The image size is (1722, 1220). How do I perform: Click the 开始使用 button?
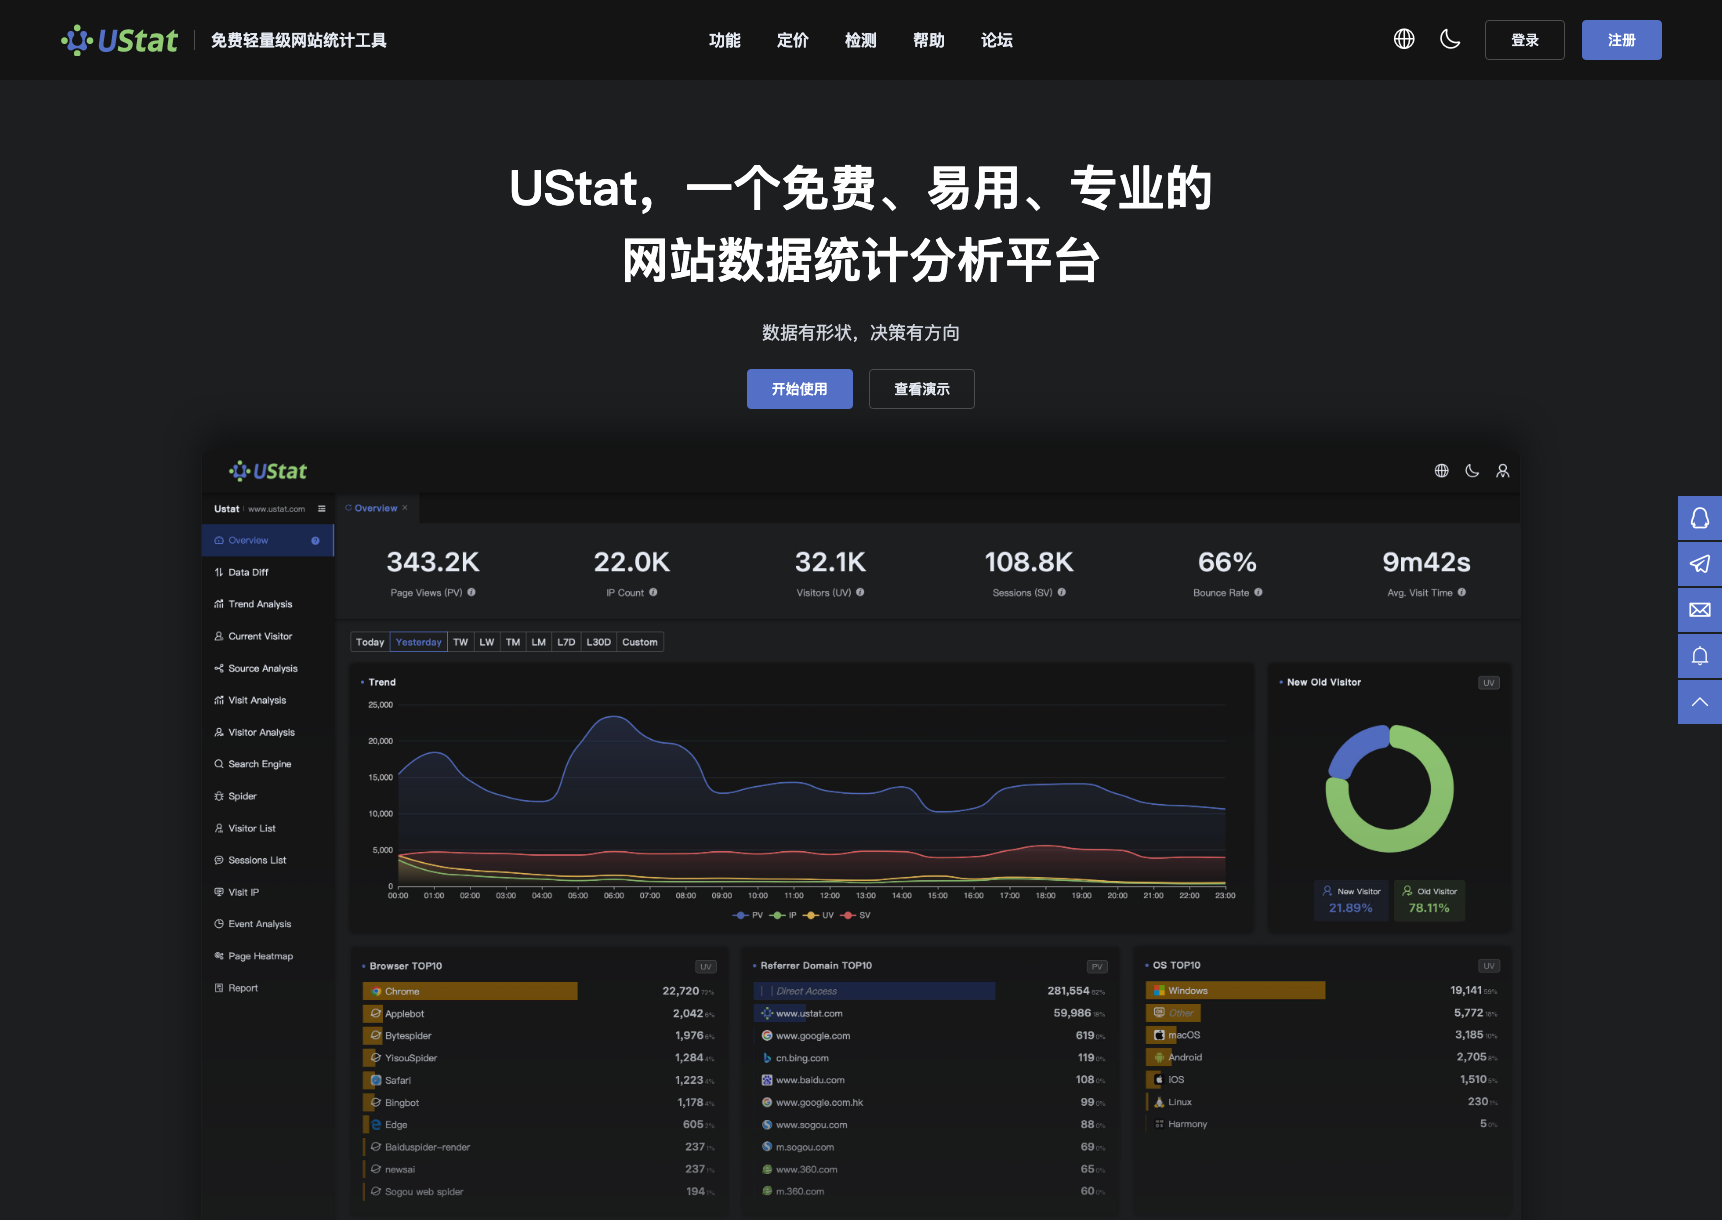[x=800, y=389]
